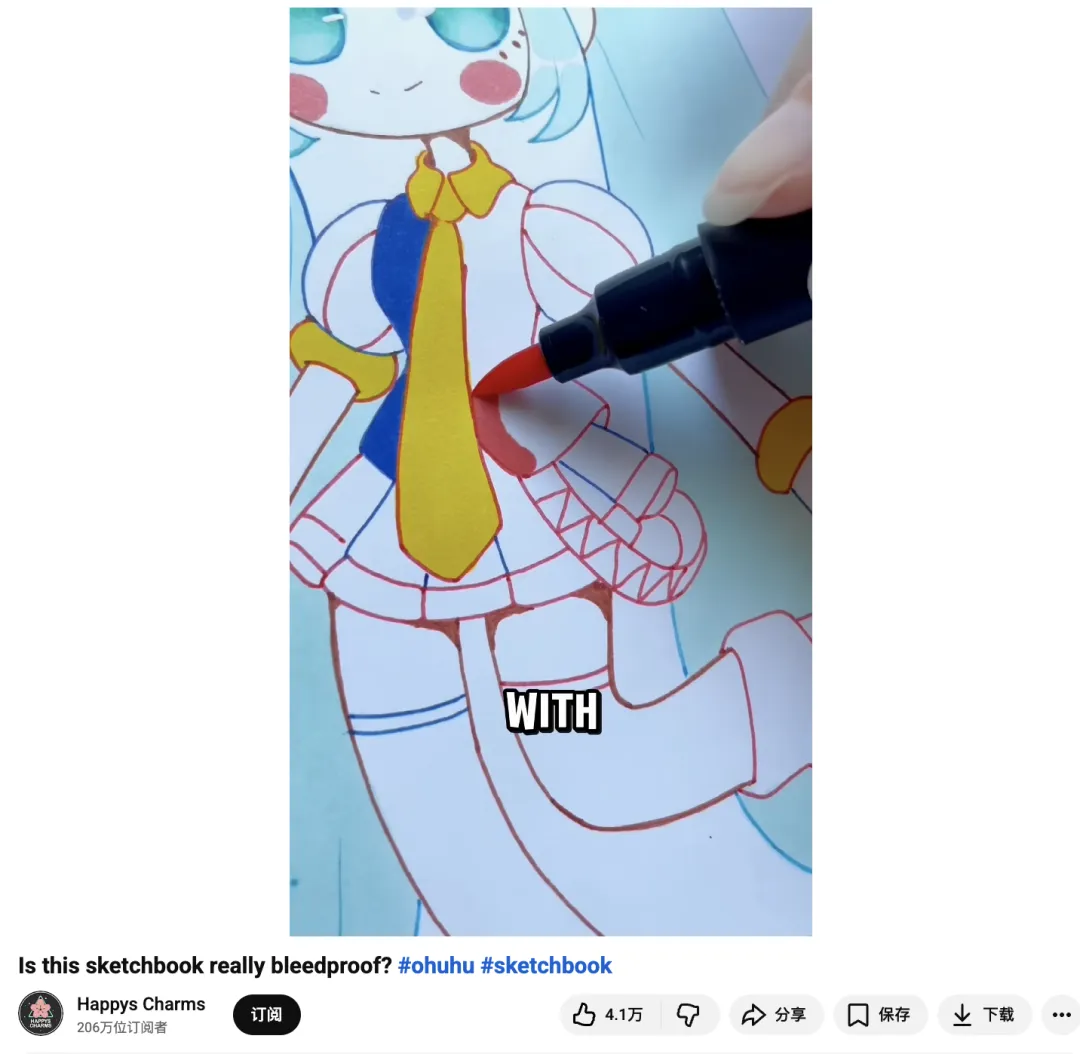Visit the Happys Charms channel name link
The width and height of the screenshot is (1080, 1054).
click(141, 1004)
